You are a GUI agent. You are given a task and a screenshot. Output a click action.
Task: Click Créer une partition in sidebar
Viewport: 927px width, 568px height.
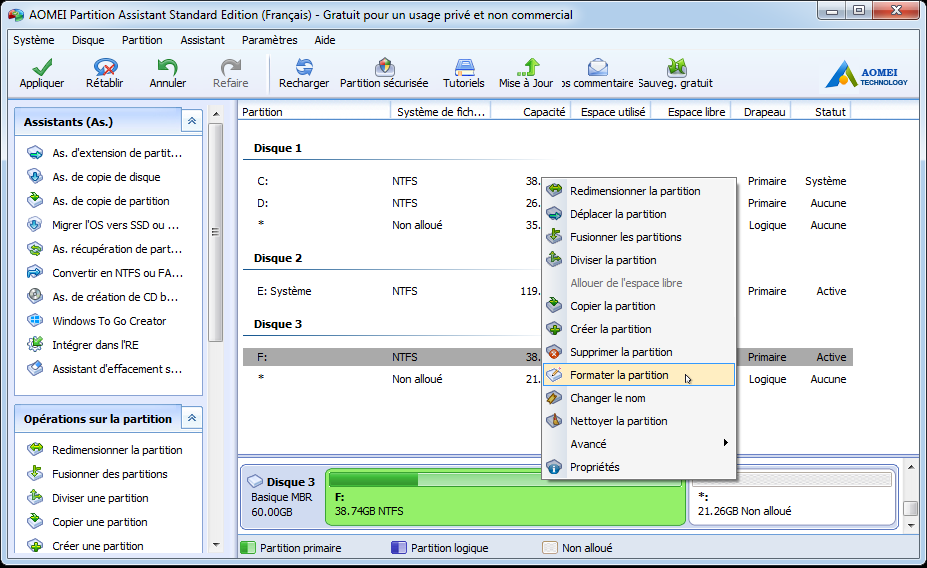86,546
